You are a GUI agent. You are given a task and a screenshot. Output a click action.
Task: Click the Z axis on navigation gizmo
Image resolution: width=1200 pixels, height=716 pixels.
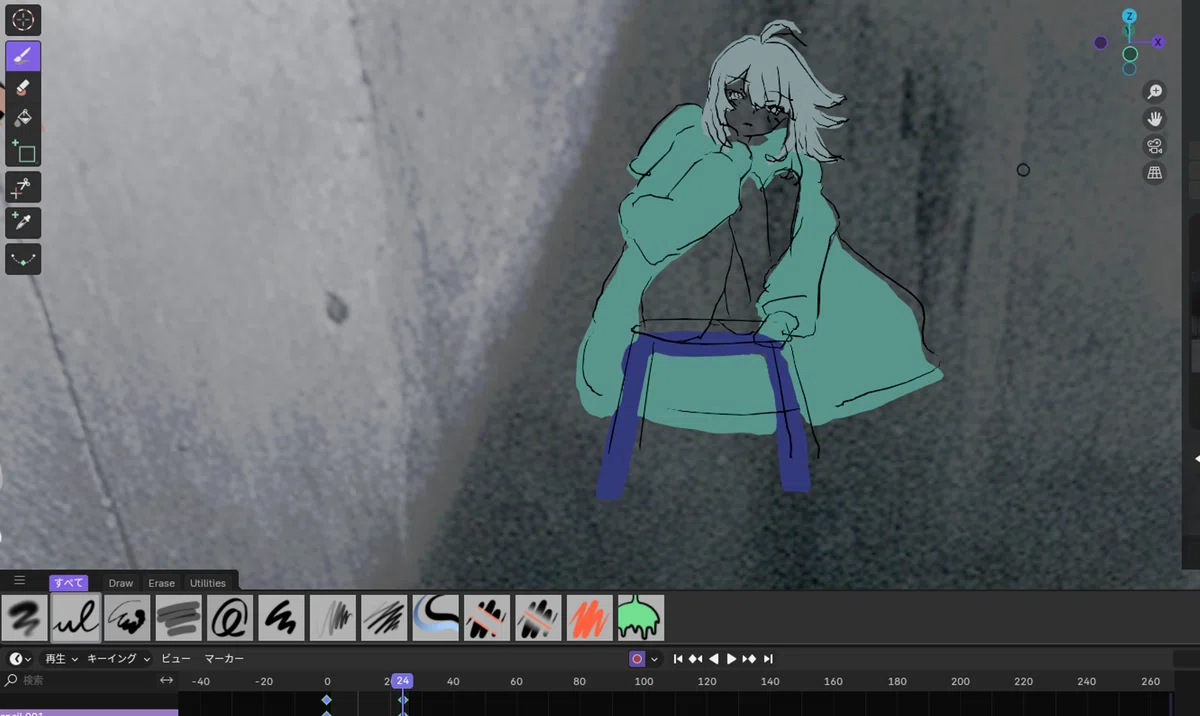pyautogui.click(x=1129, y=16)
